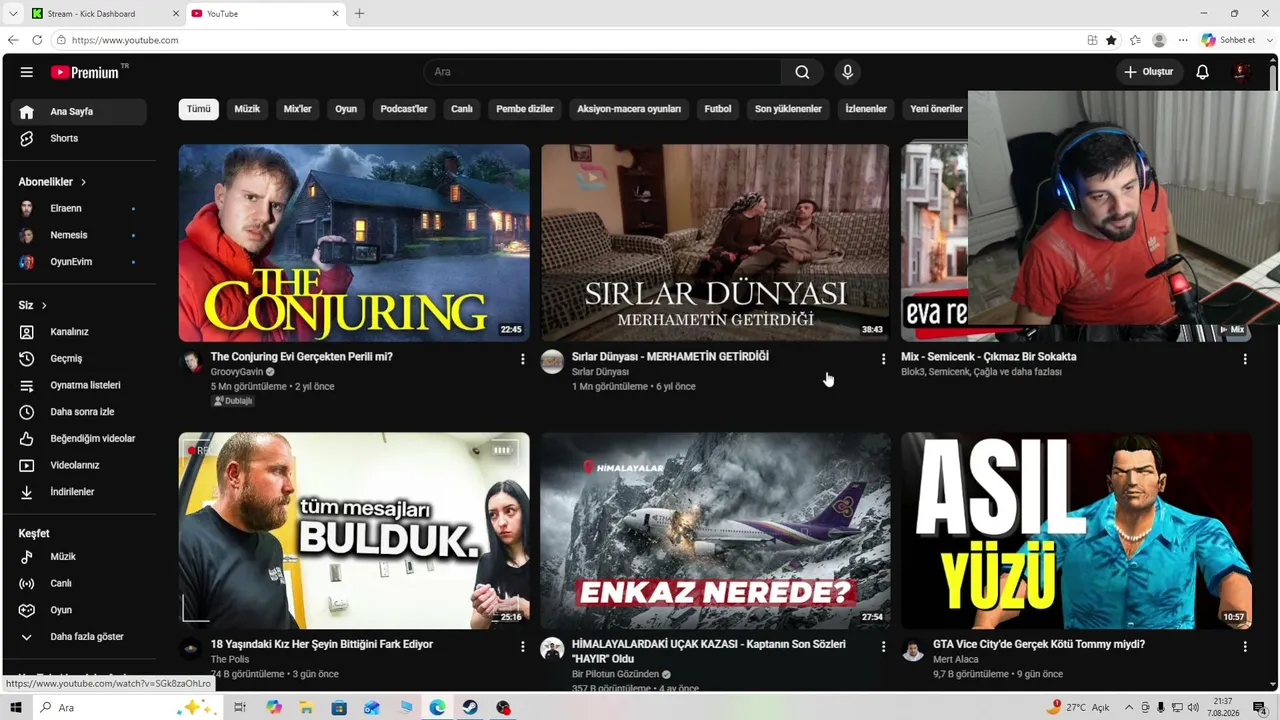This screenshot has height=720, width=1280.
Task: Open Keşfet Müzik in sidebar
Action: 79,557
